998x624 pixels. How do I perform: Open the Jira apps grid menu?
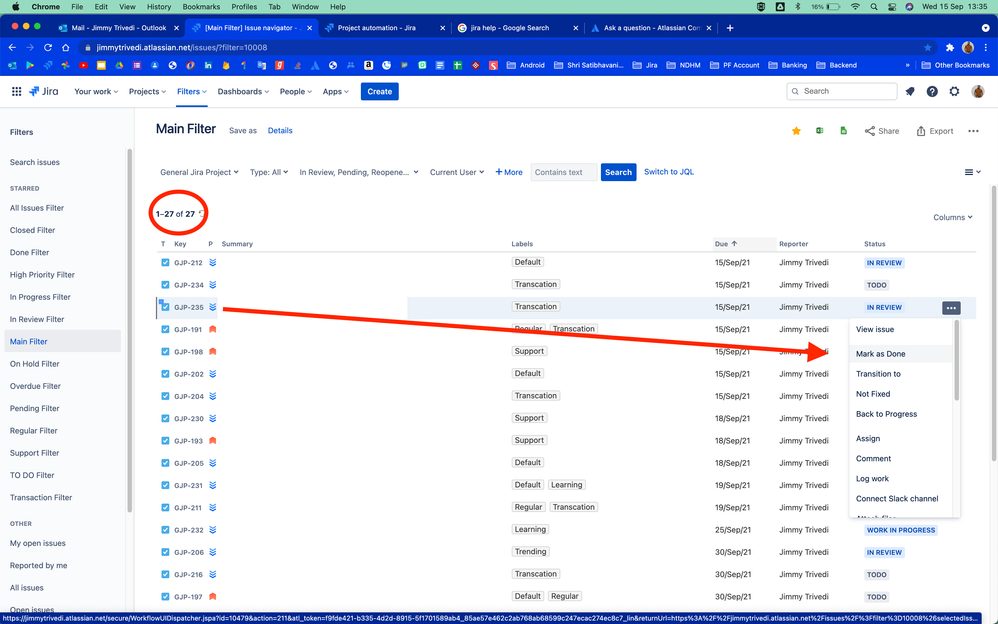point(16,91)
